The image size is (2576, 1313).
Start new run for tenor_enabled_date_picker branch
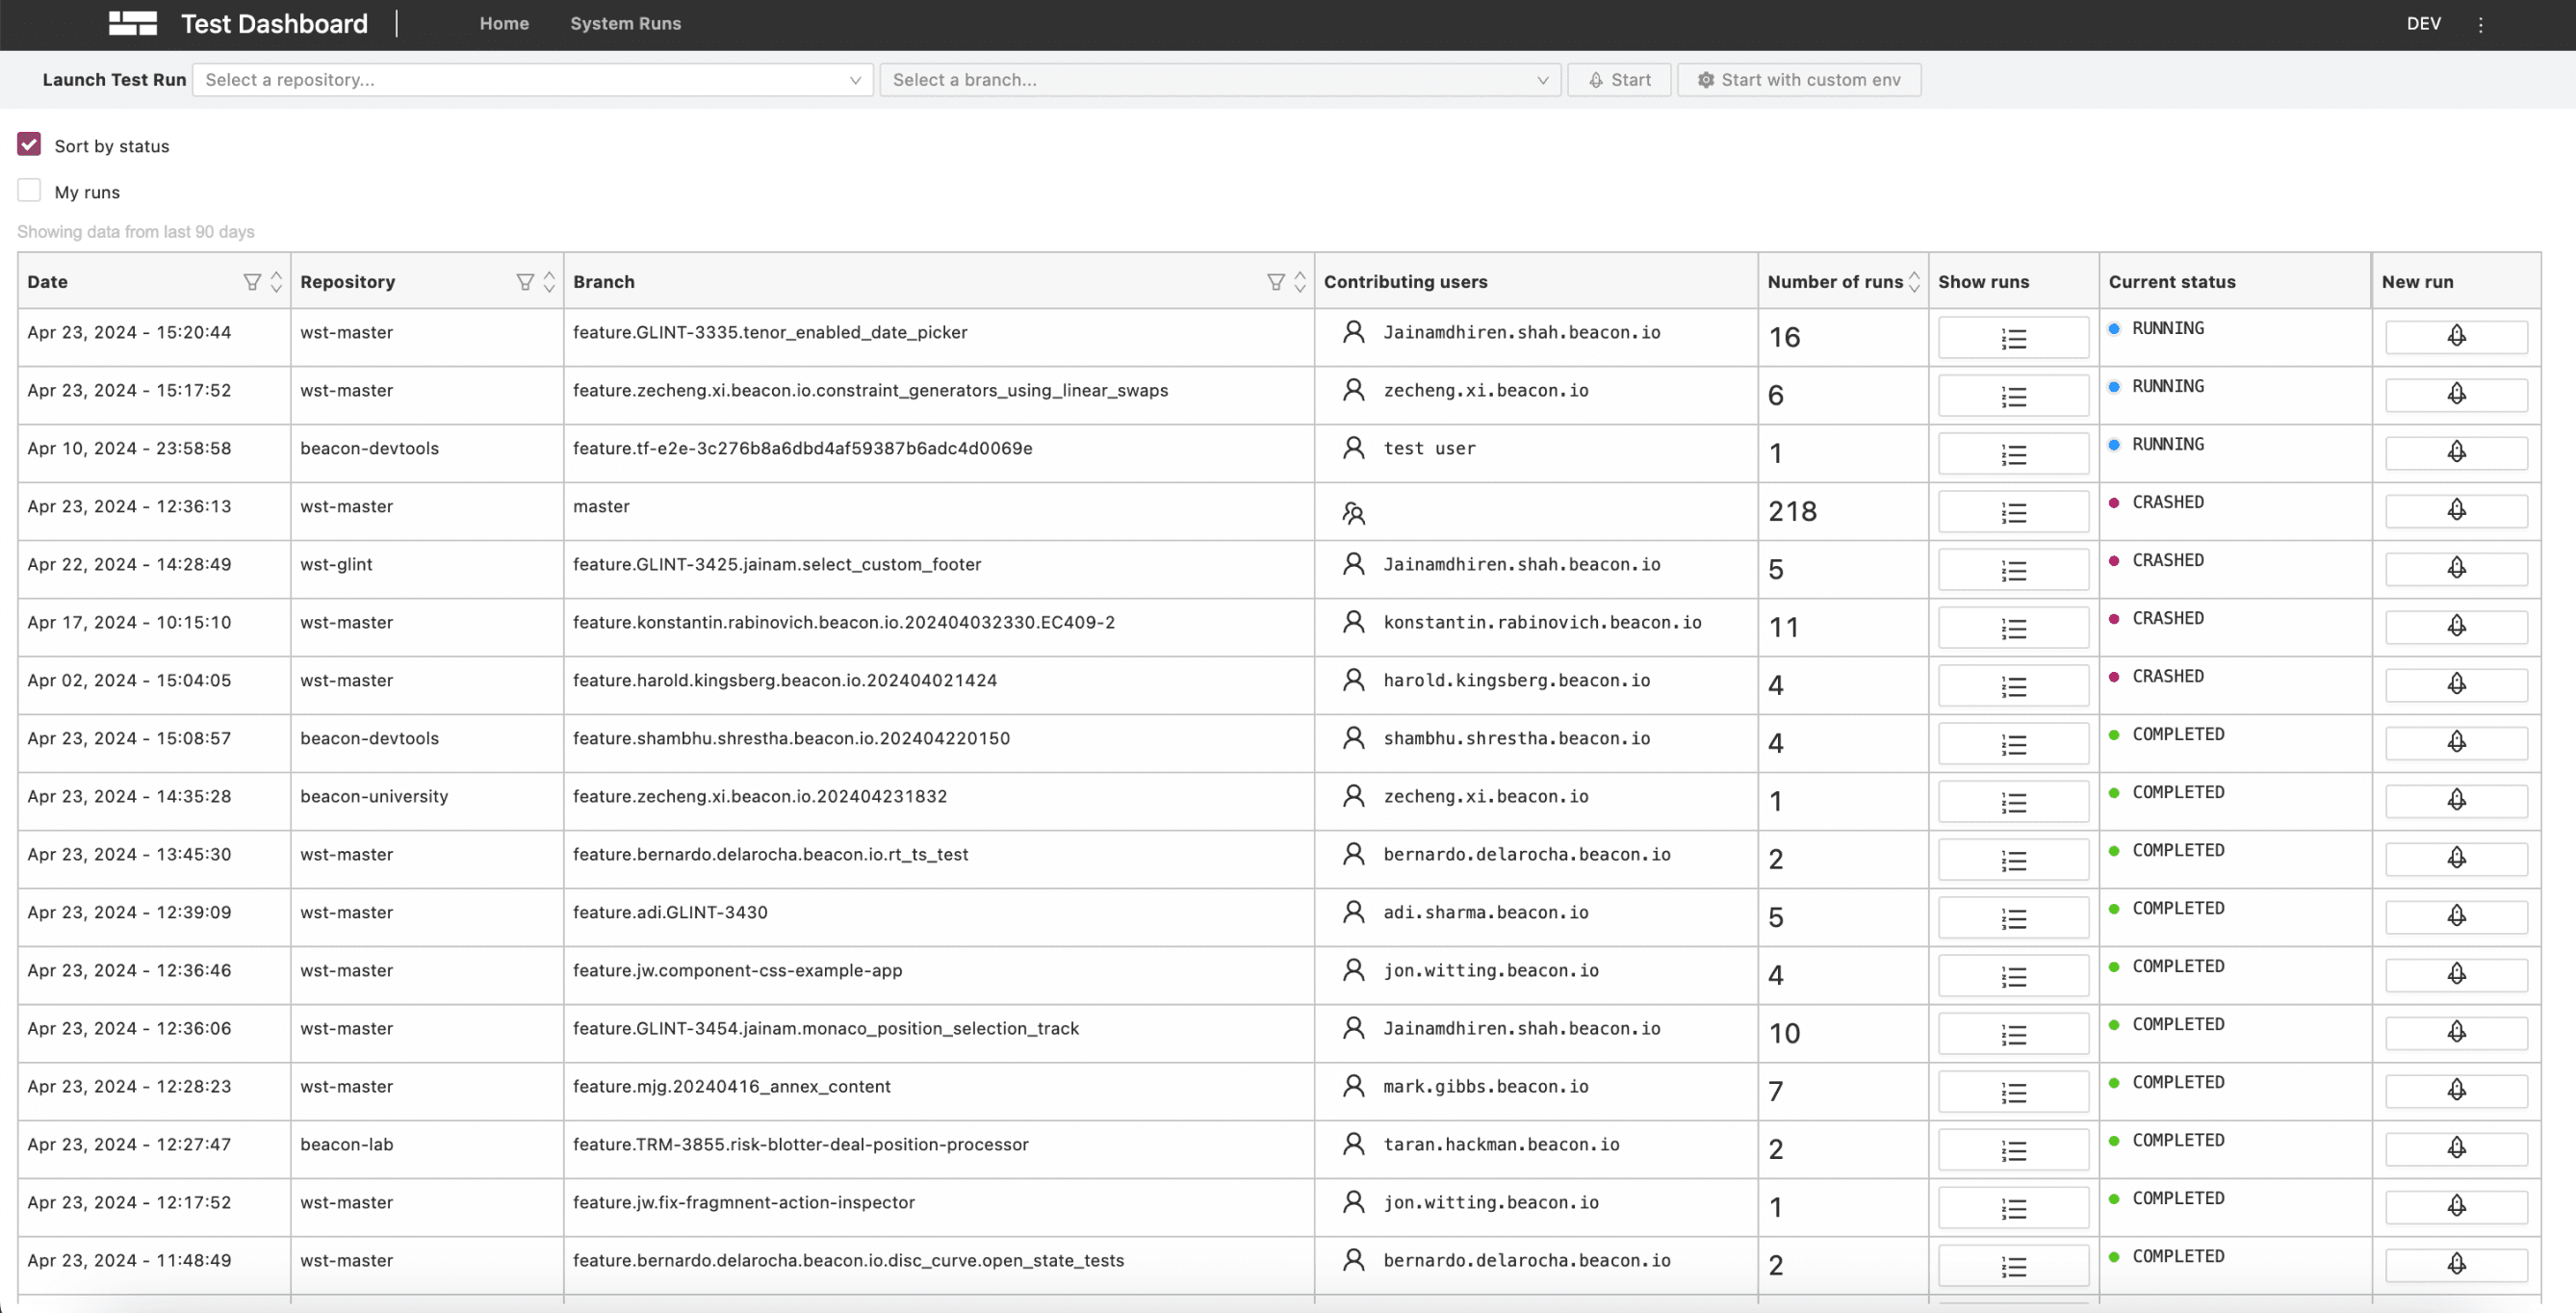[x=2455, y=336]
